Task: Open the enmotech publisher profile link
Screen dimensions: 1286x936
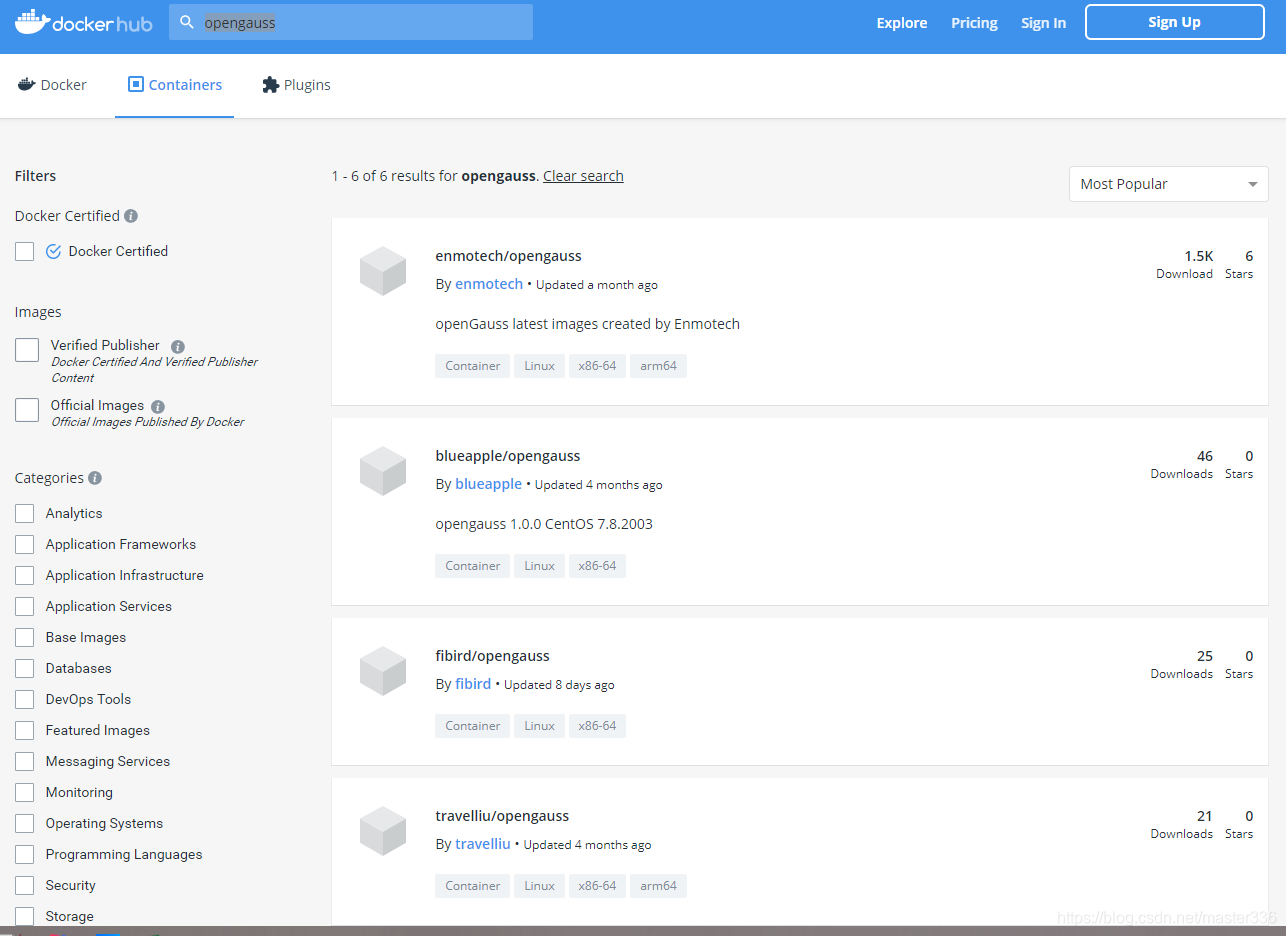Action: click(x=488, y=283)
